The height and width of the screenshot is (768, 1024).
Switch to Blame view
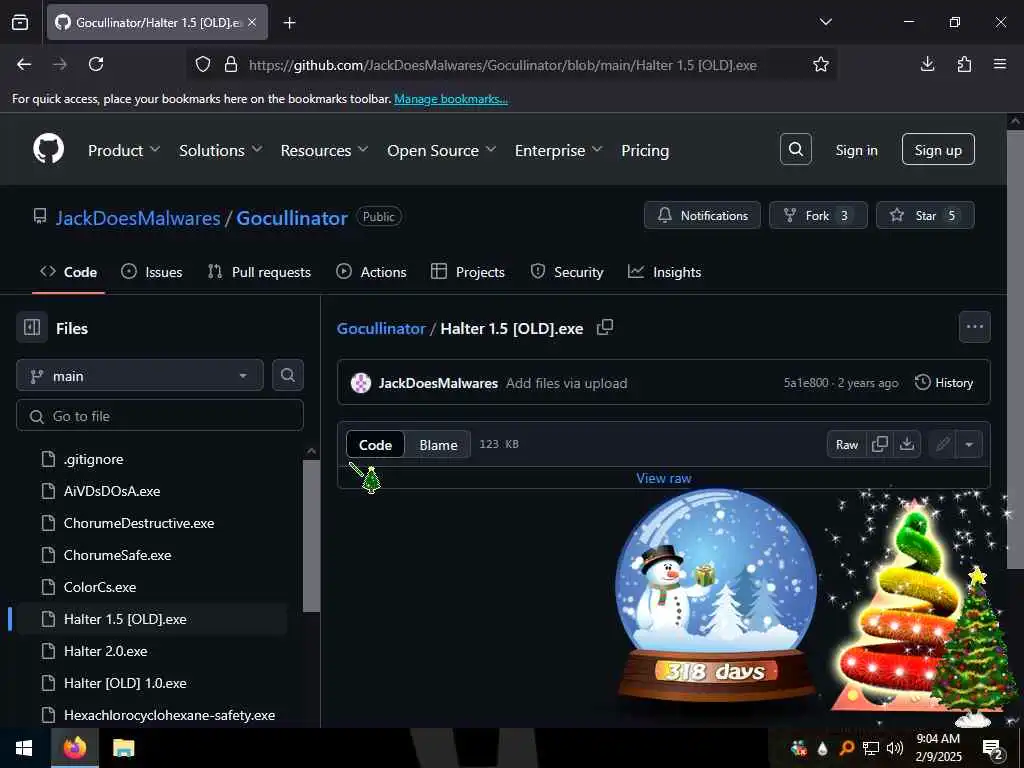pos(438,445)
